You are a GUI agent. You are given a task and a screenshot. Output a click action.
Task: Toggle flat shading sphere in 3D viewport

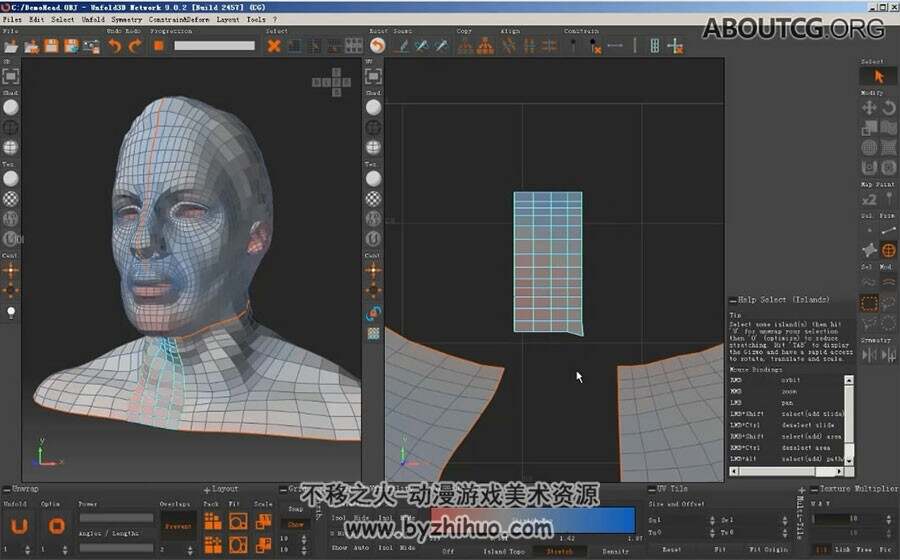pyautogui.click(x=10, y=107)
